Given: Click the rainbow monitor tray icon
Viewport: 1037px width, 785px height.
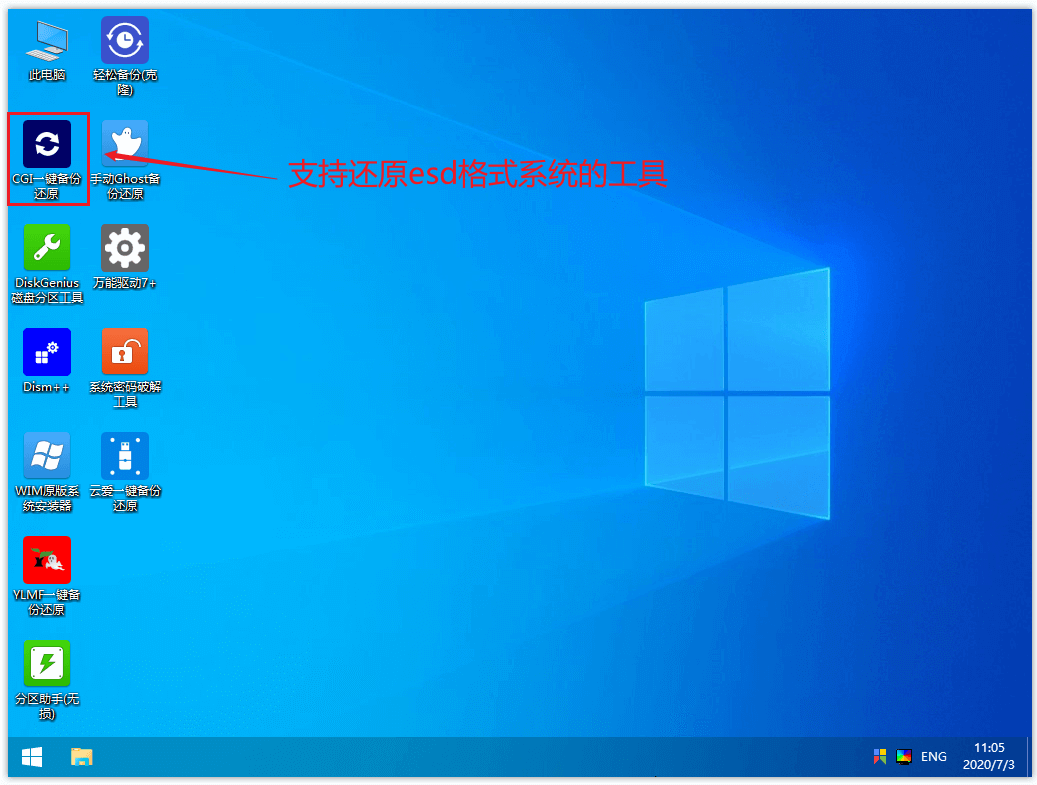Looking at the screenshot, I should [904, 757].
